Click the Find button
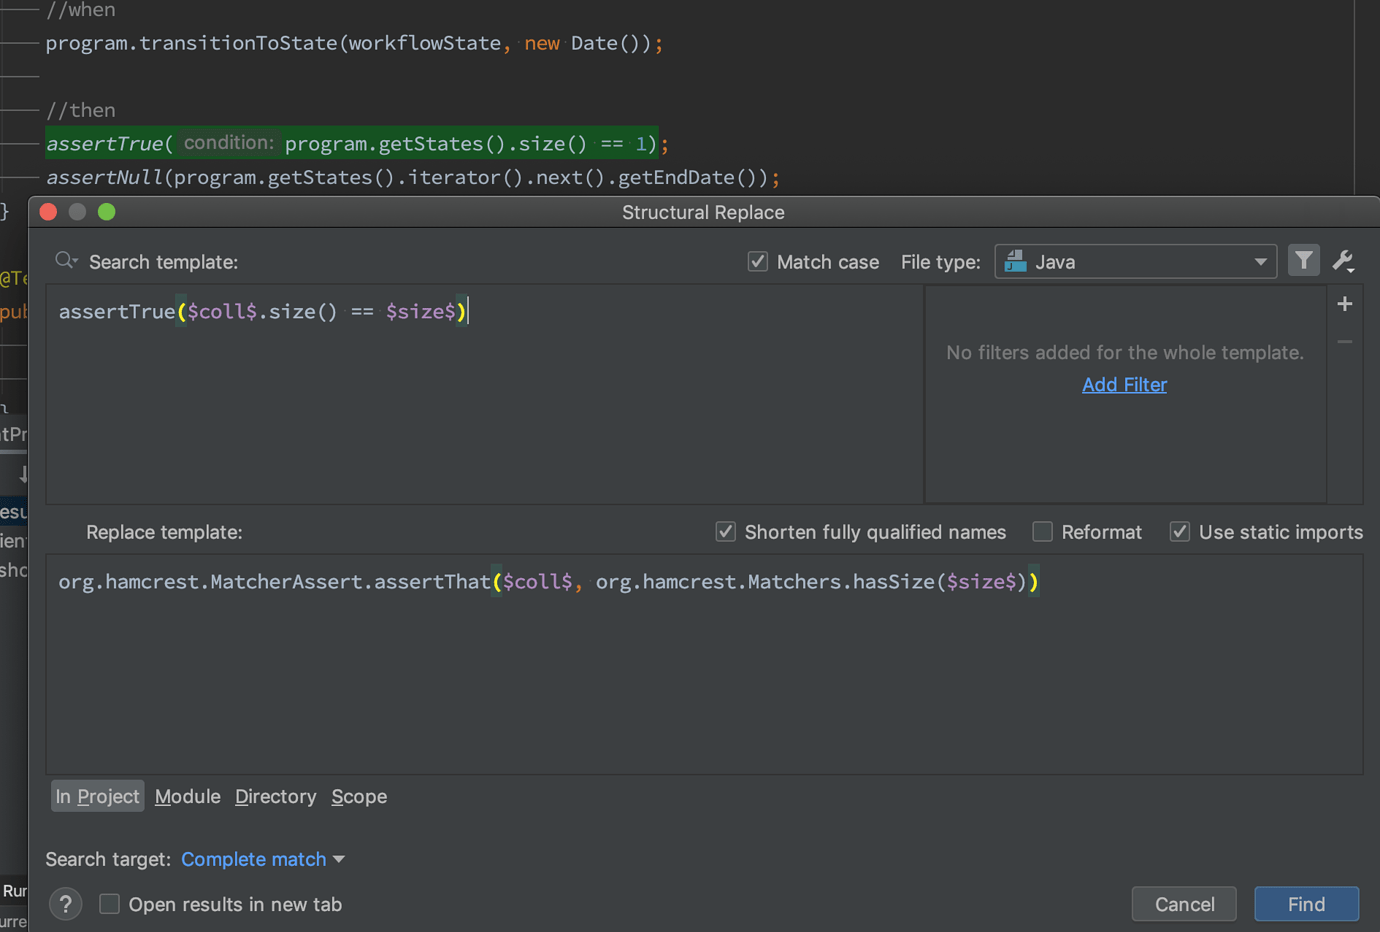The height and width of the screenshot is (932, 1380). pos(1306,904)
